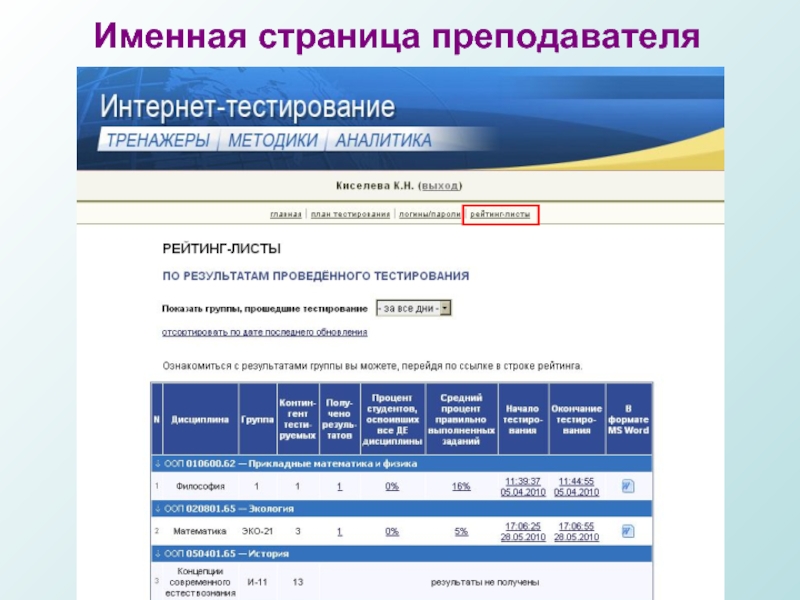Open 'рейтинг-листы' navigation link

click(500, 214)
